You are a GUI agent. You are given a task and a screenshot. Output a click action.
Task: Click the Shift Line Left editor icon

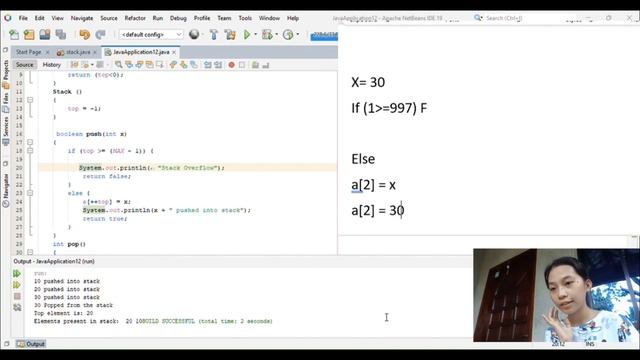[x=208, y=65]
